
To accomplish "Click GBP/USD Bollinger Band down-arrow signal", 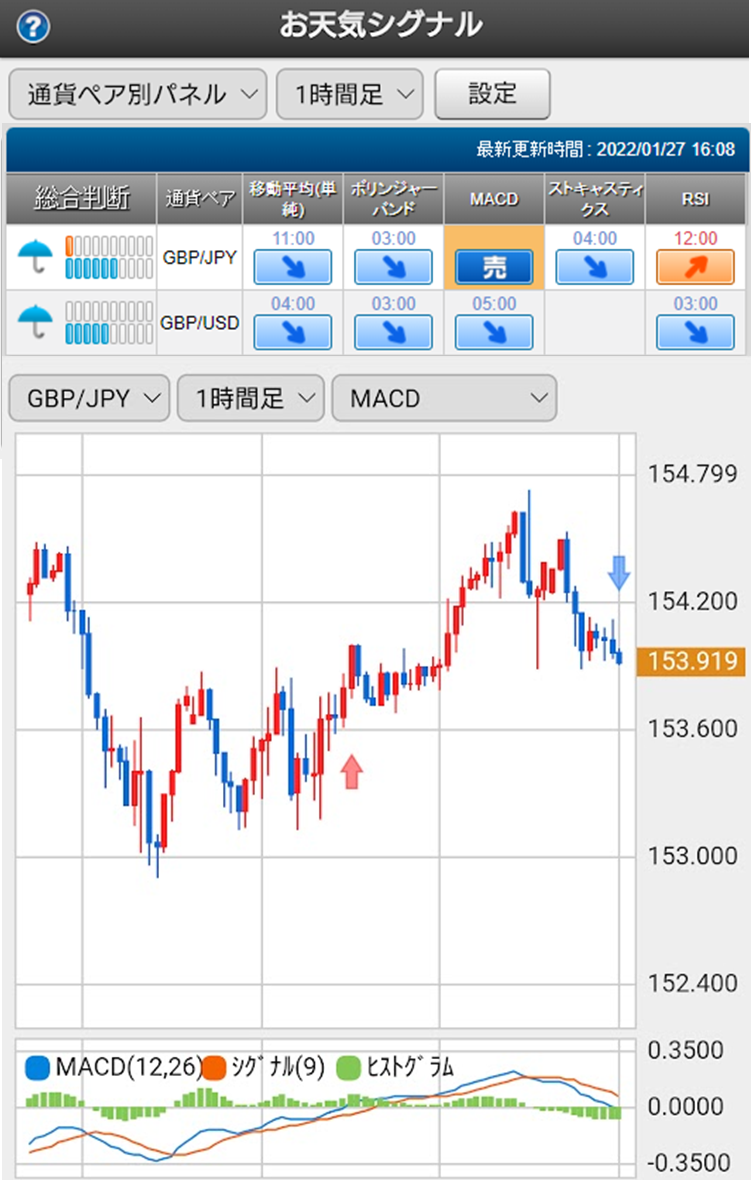I will coord(394,333).
